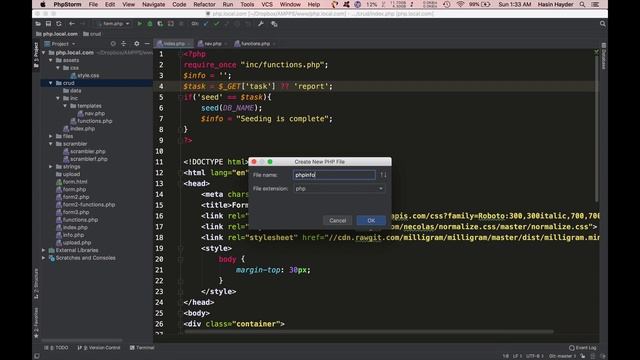Open the File extension dropdown
Viewport: 640px width, 360px height.
coord(339,189)
